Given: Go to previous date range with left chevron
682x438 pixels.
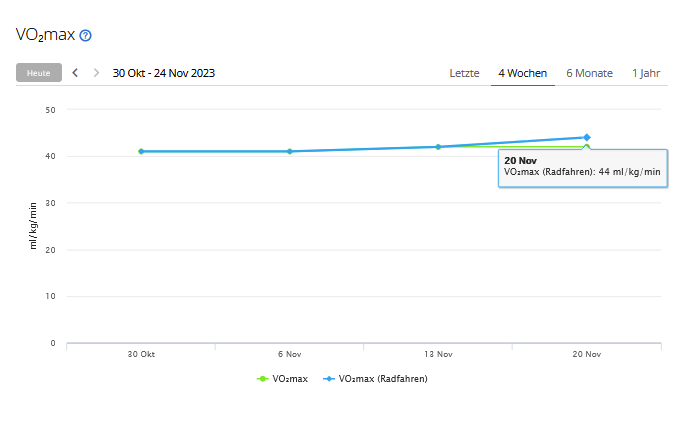Looking at the screenshot, I should pos(75,73).
